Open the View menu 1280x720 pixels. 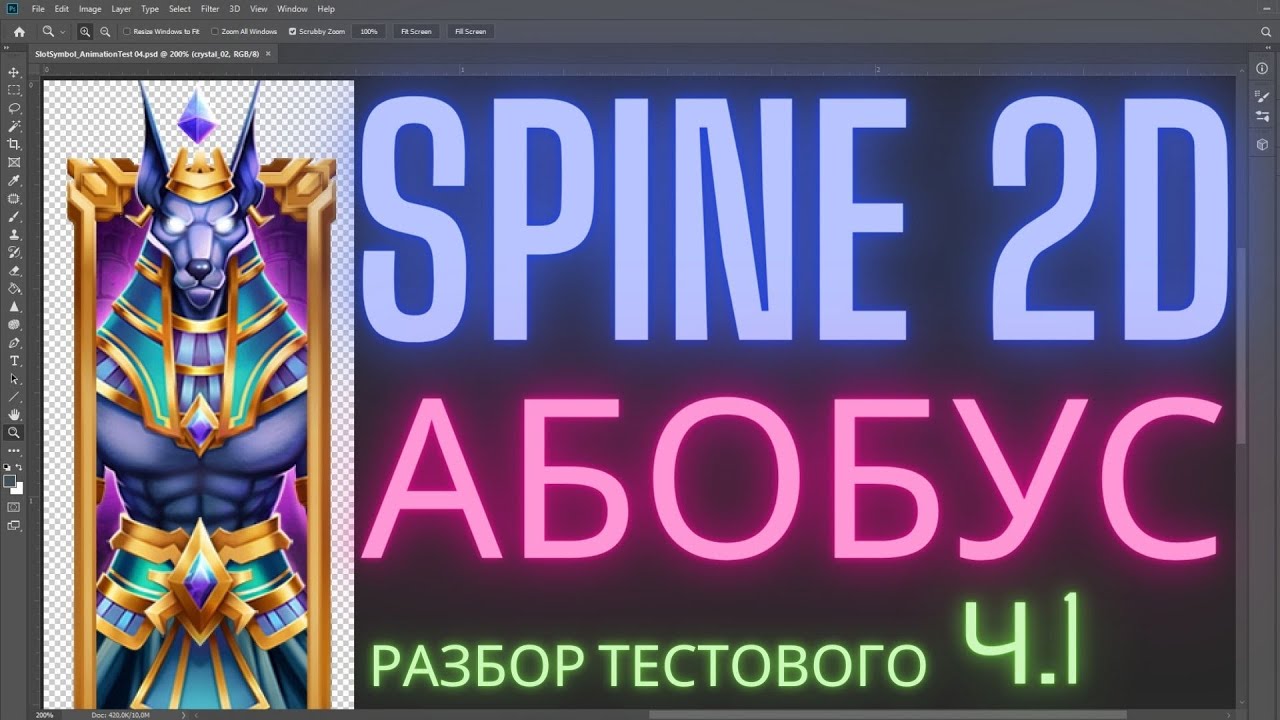[x=259, y=9]
